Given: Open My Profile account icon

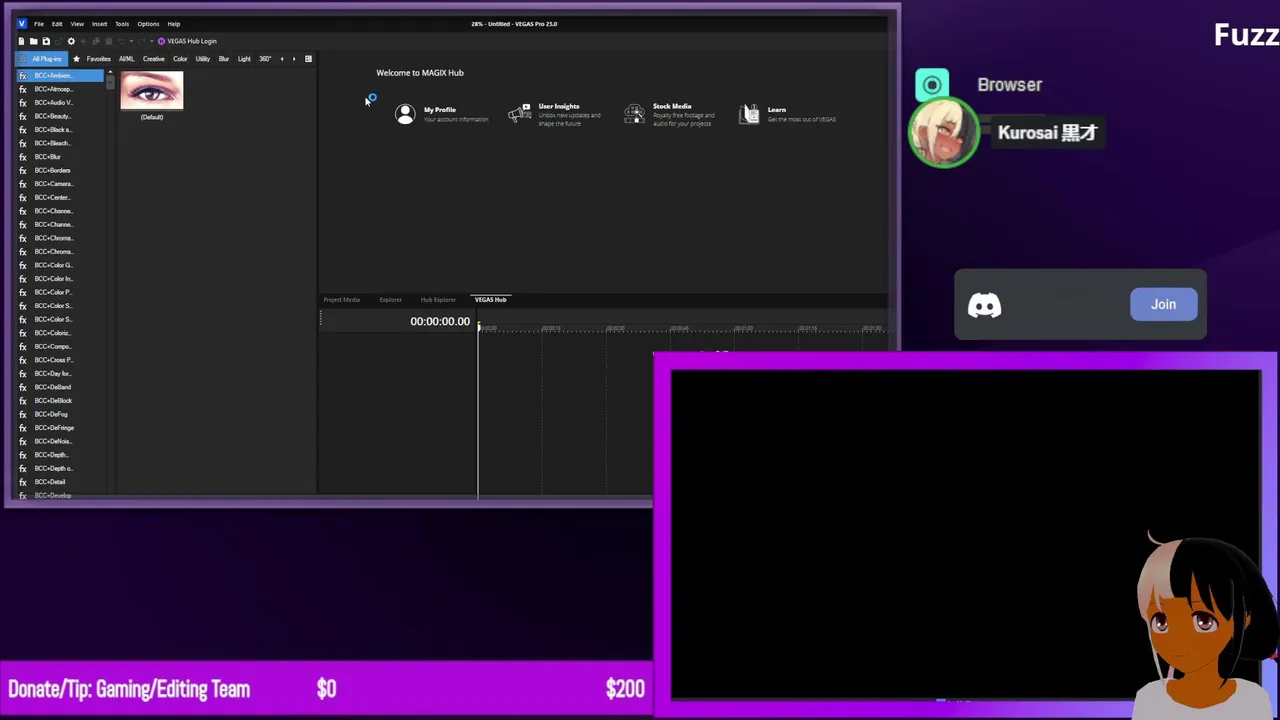Looking at the screenshot, I should [405, 114].
